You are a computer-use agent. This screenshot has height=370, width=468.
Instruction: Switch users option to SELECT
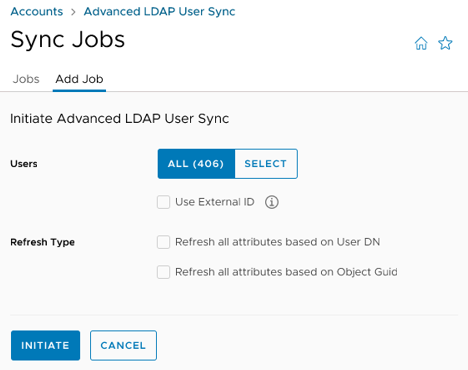tap(266, 164)
